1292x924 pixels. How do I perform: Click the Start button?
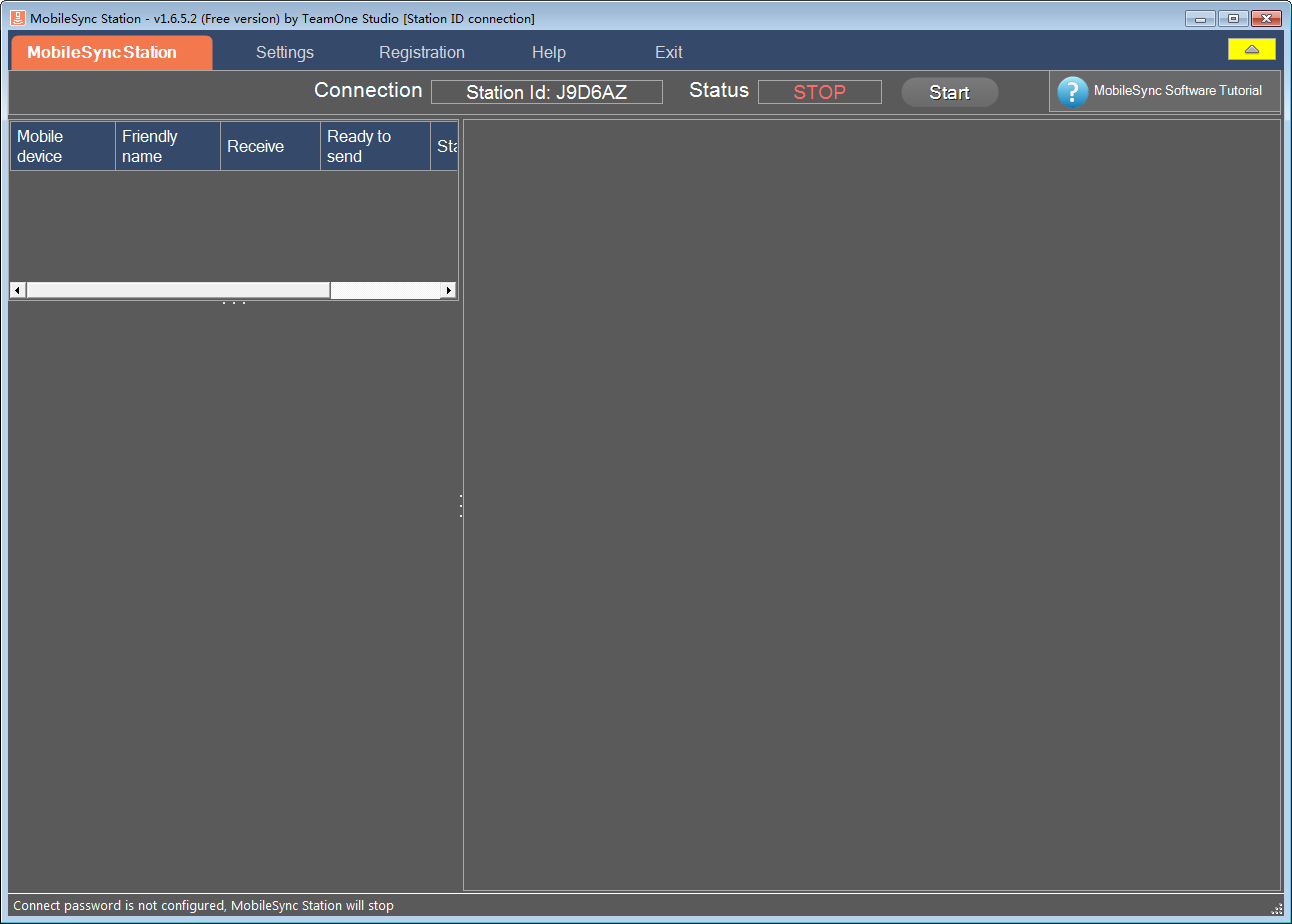click(950, 92)
